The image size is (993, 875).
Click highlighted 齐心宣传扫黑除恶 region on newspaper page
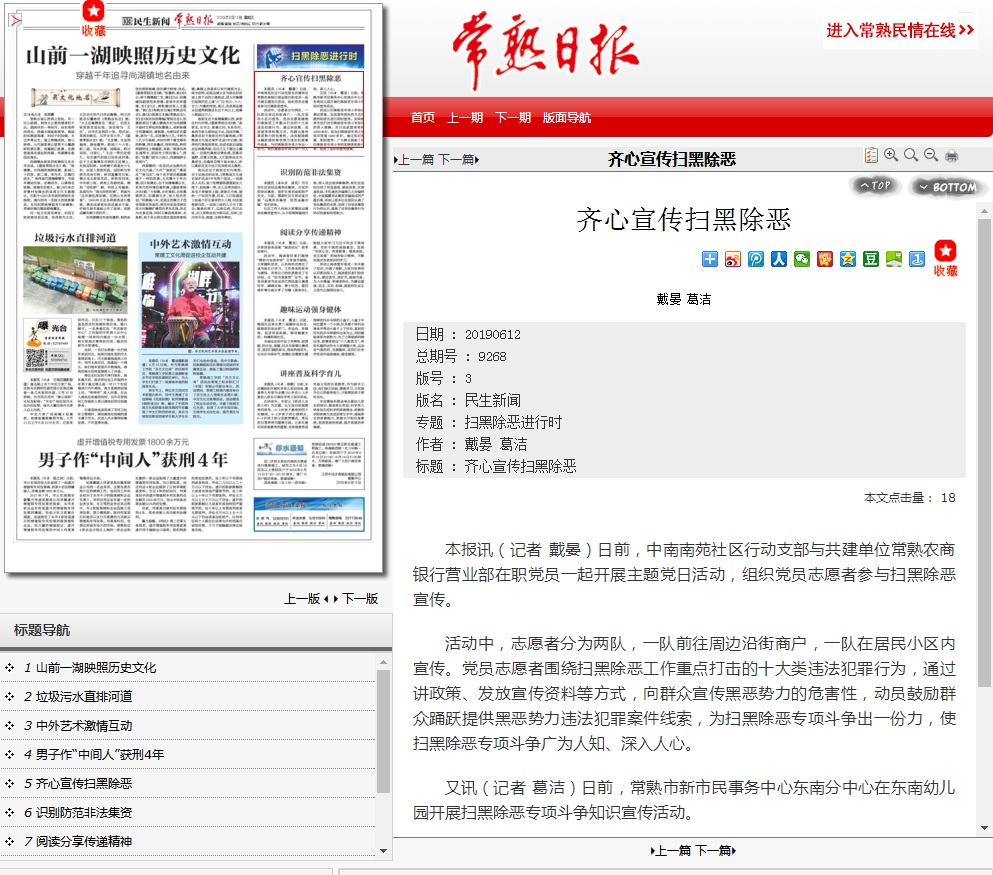309,109
